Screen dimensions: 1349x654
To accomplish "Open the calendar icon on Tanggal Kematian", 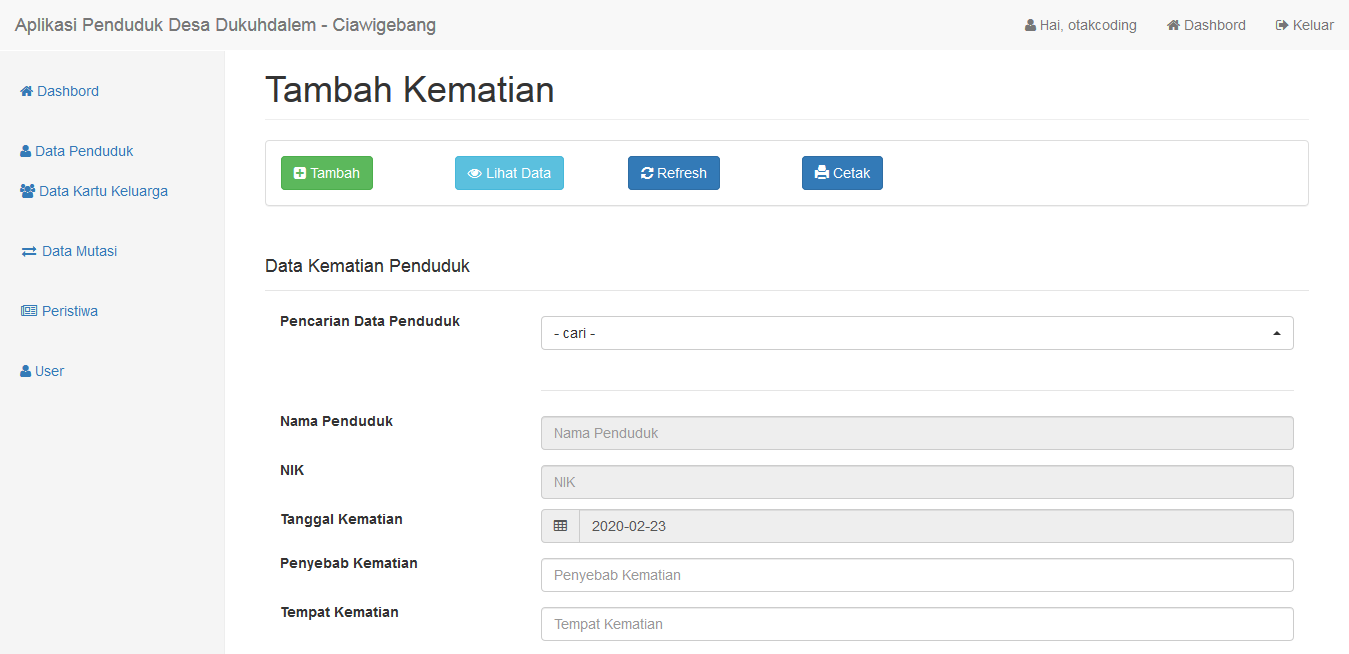I will click(560, 525).
